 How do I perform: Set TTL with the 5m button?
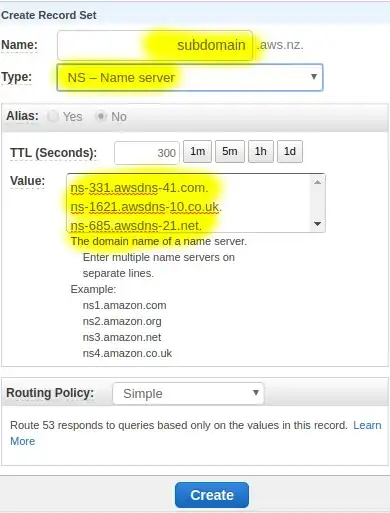tap(230, 151)
